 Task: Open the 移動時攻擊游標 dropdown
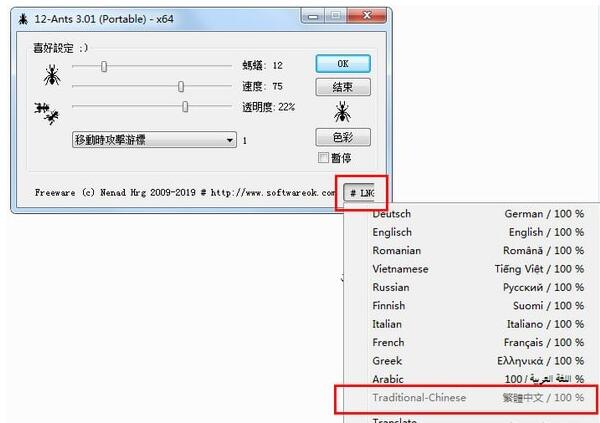pyautogui.click(x=154, y=140)
